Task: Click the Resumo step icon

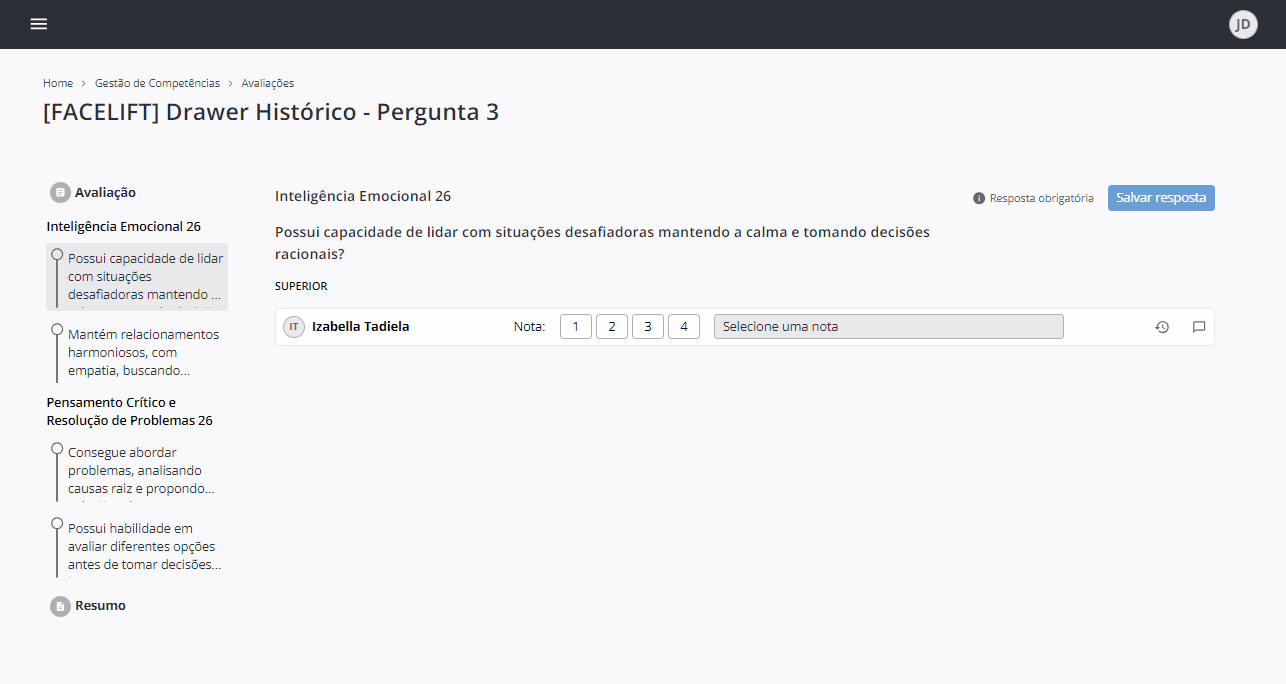Action: [59, 606]
